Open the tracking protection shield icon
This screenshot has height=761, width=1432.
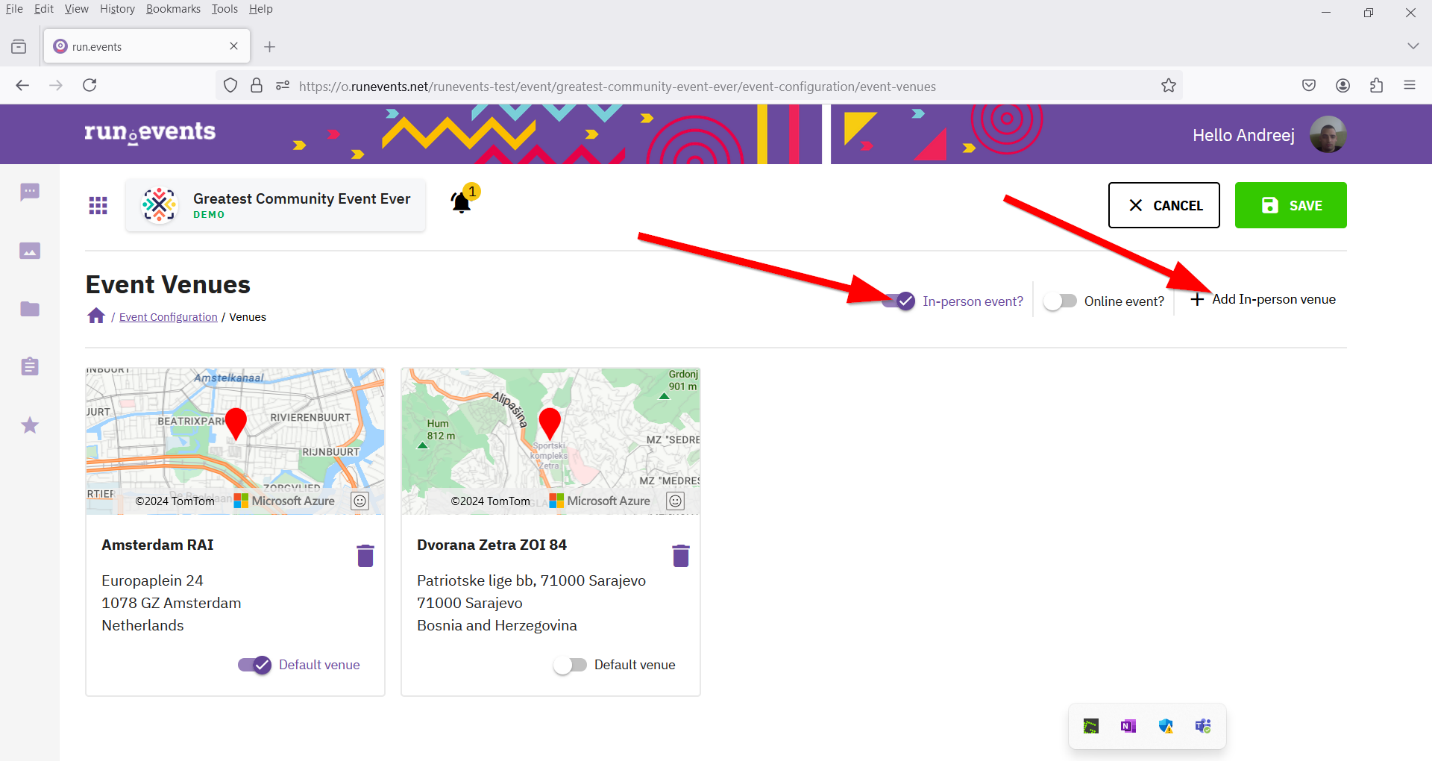click(231, 86)
